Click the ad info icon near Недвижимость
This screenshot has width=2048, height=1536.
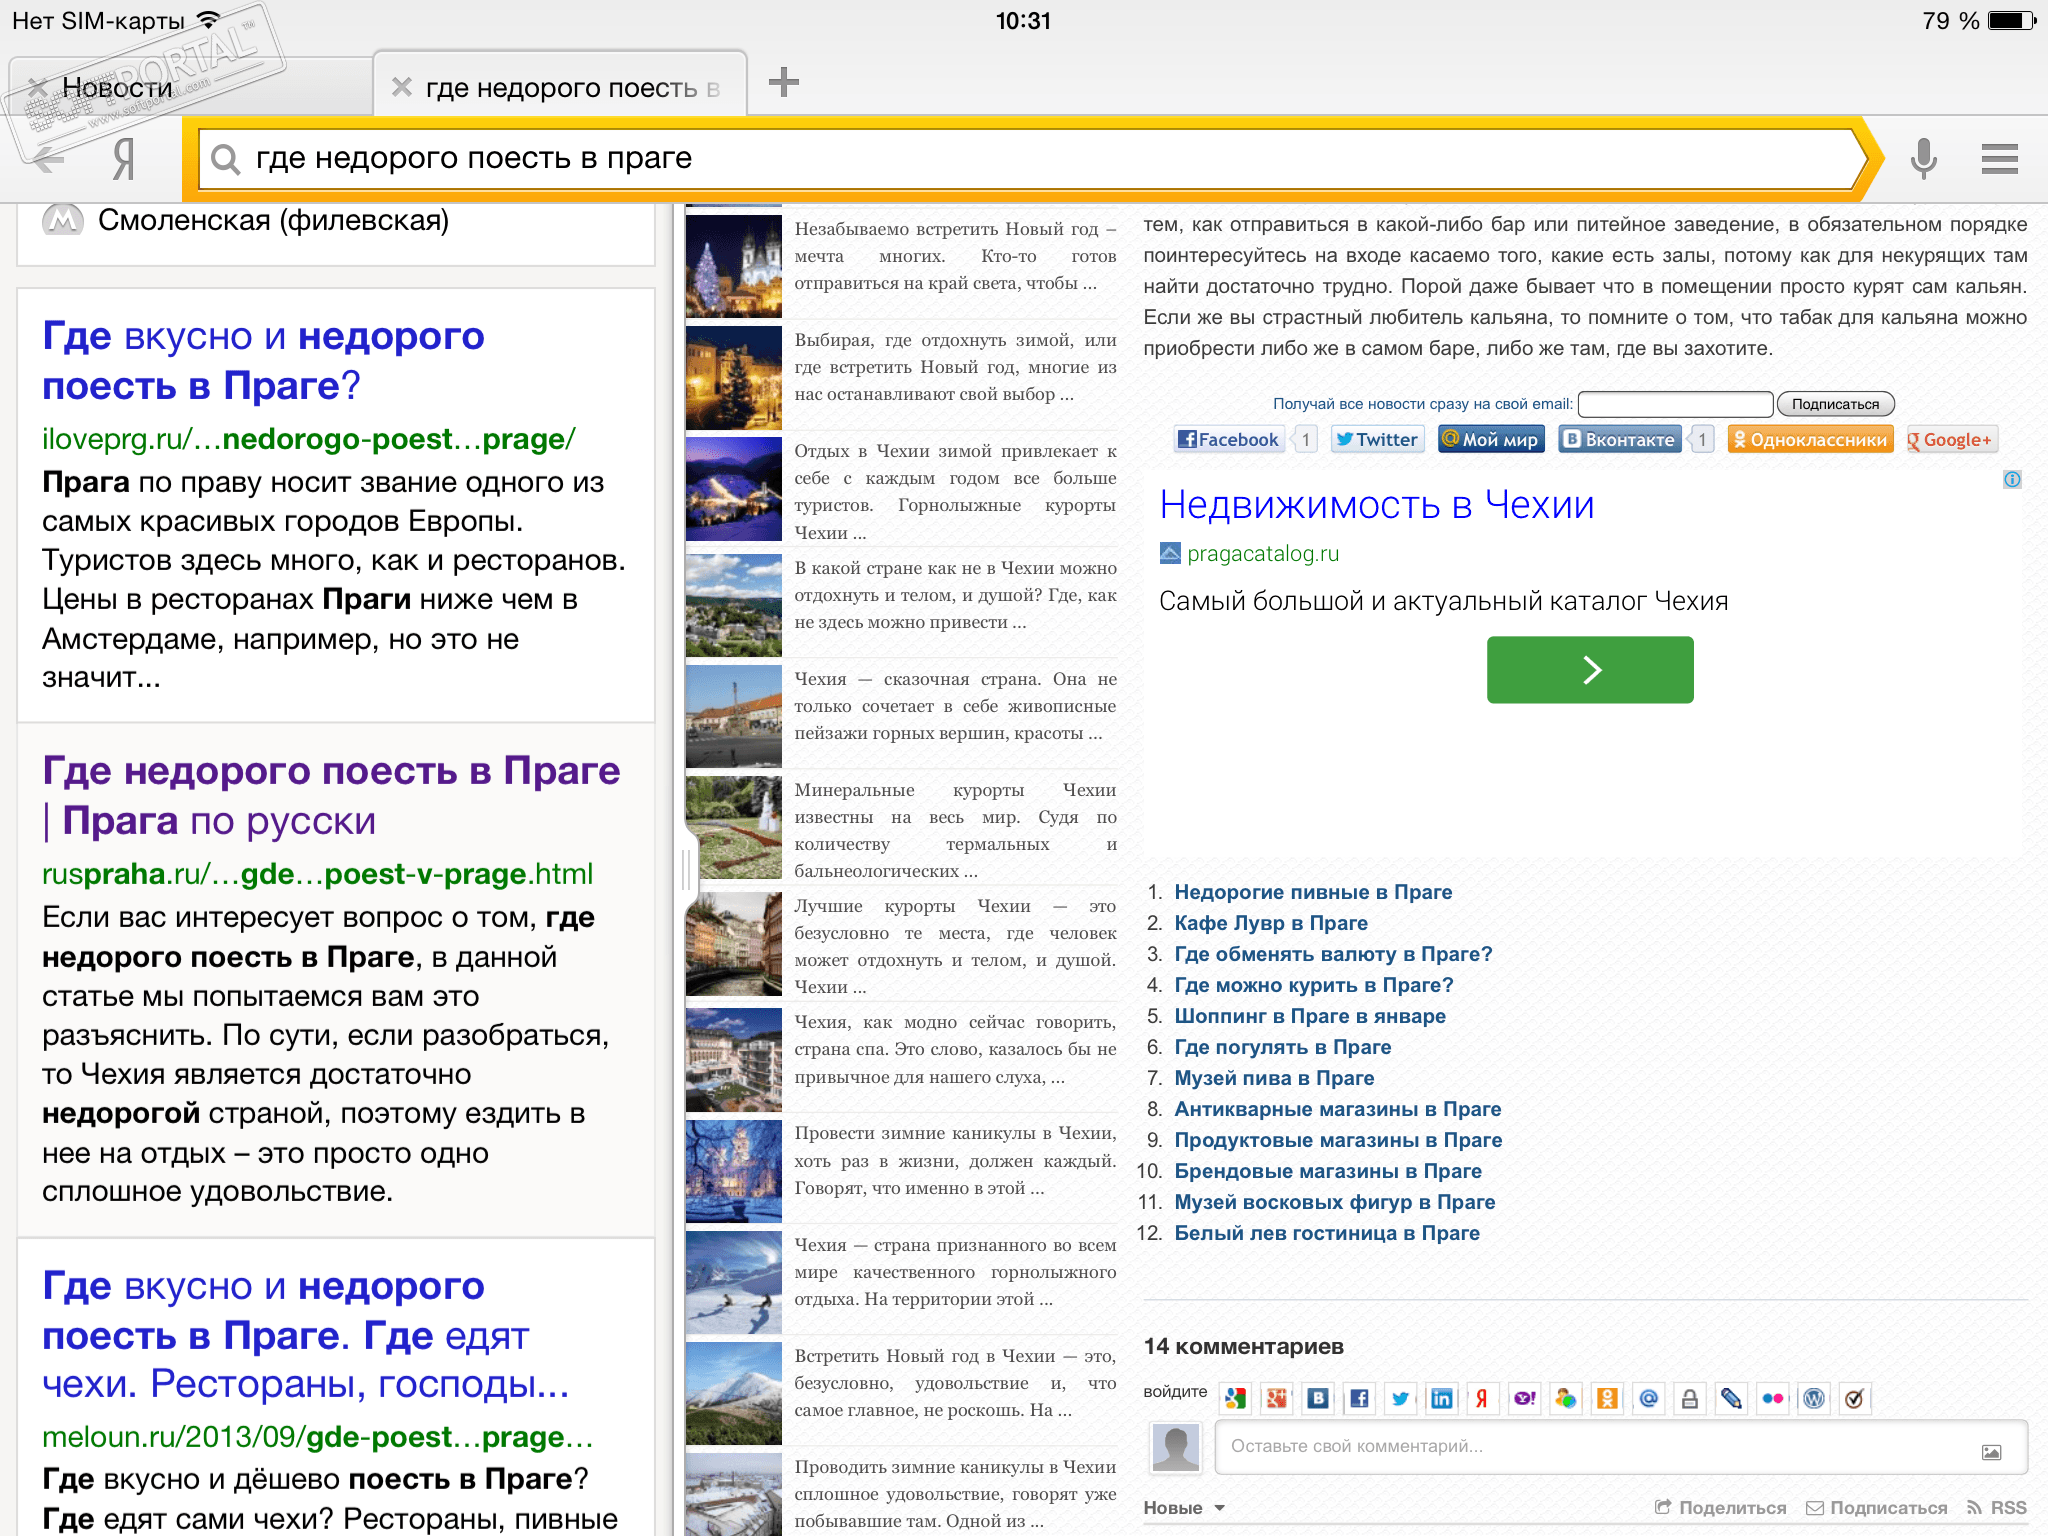point(2012,480)
